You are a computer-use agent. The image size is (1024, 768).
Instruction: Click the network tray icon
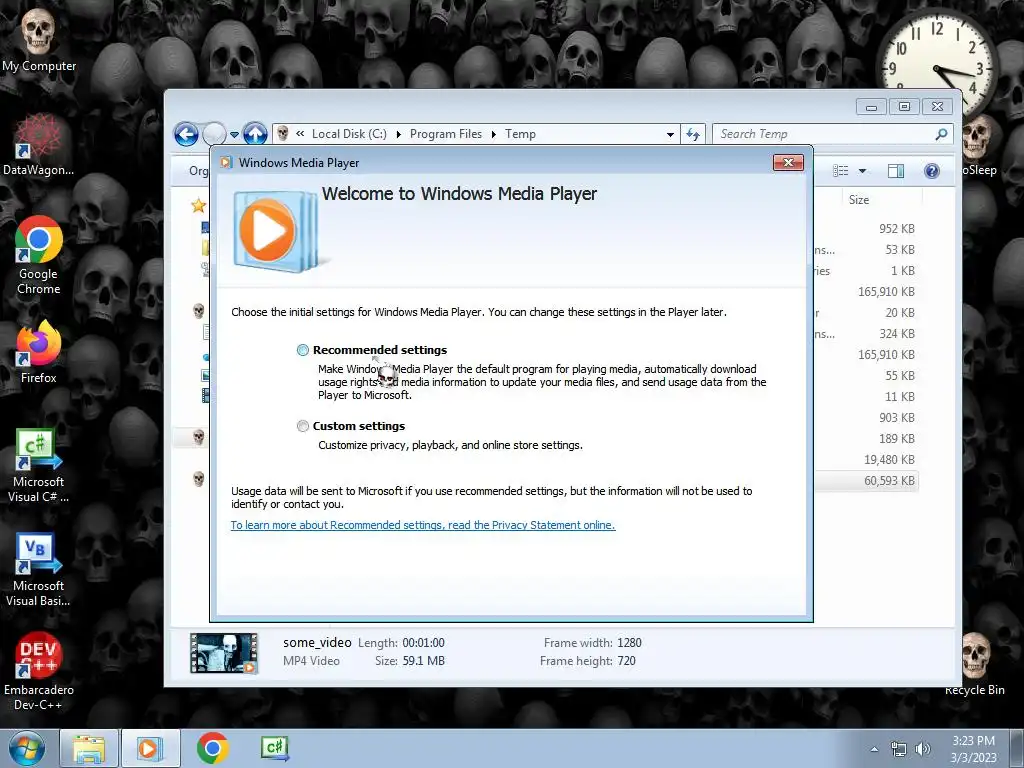point(899,749)
